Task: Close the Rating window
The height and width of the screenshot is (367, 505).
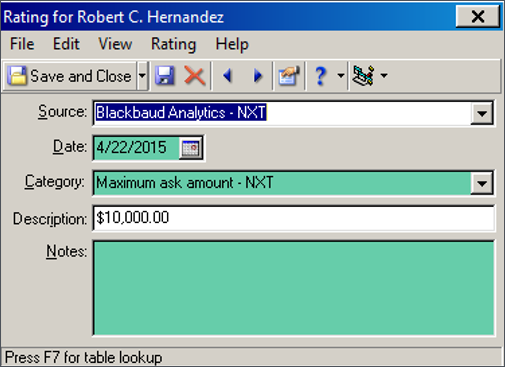Action: tap(477, 16)
